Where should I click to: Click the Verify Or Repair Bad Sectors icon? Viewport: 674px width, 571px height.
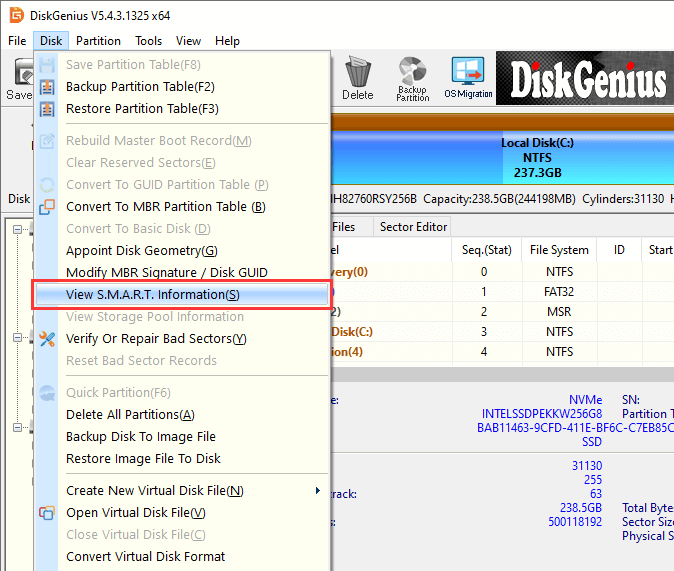(x=47, y=339)
